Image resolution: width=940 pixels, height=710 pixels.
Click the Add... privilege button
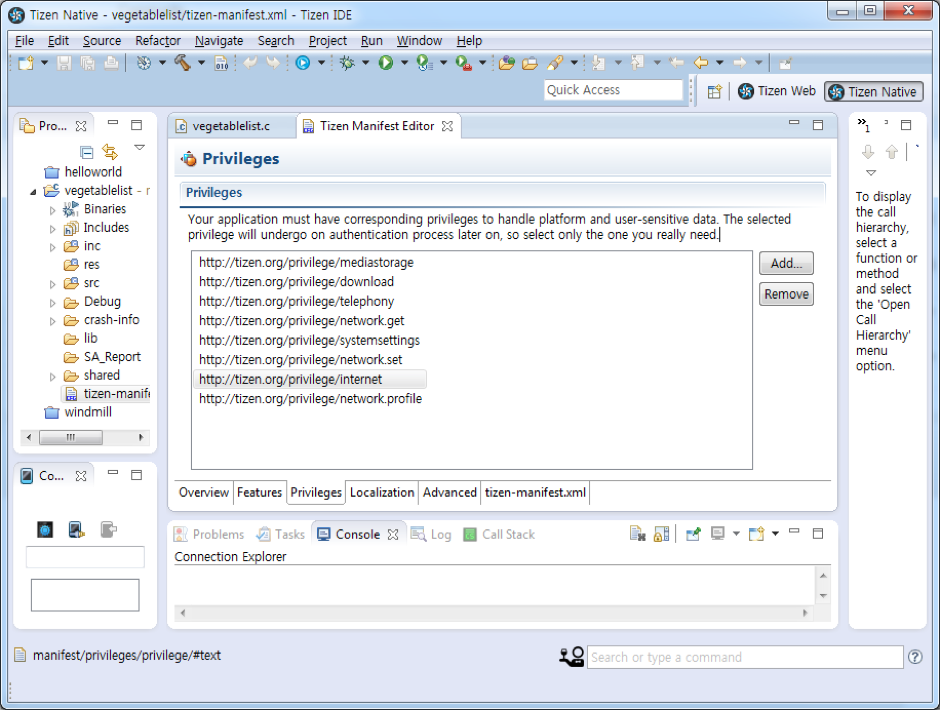pyautogui.click(x=786, y=263)
